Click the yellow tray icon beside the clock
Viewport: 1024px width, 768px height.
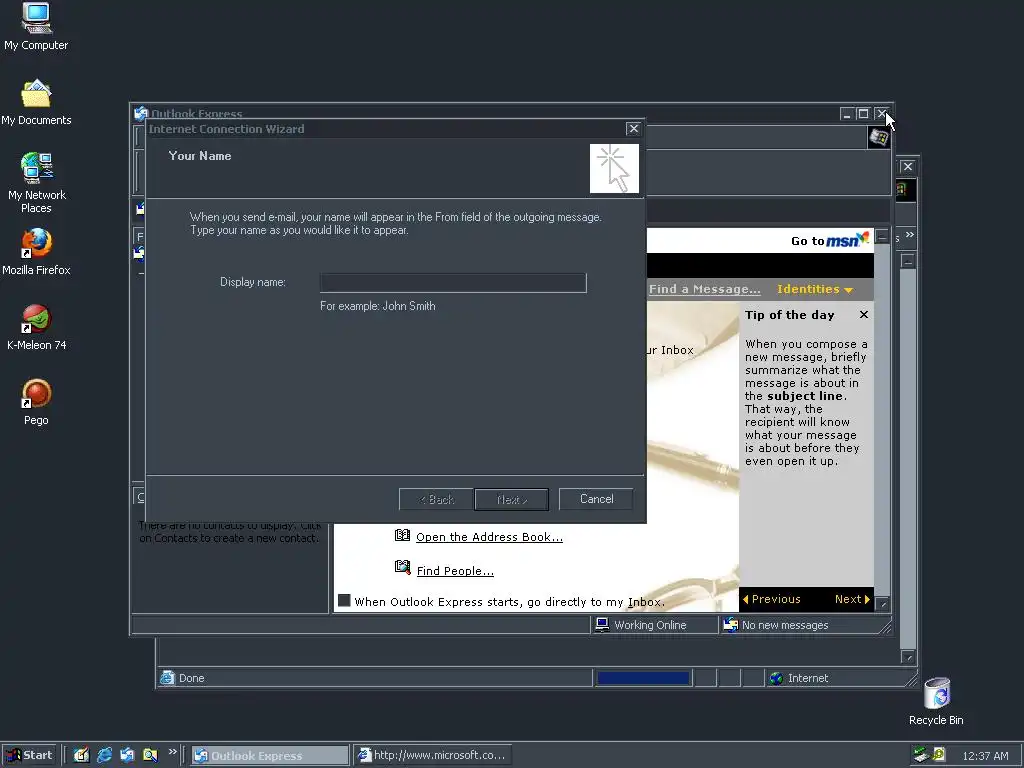point(939,755)
